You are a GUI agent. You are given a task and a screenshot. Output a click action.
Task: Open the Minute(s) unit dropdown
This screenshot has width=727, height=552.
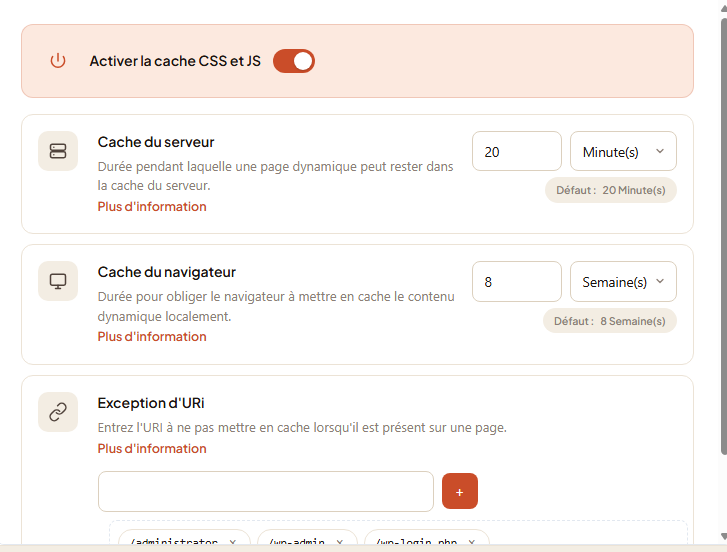623,152
